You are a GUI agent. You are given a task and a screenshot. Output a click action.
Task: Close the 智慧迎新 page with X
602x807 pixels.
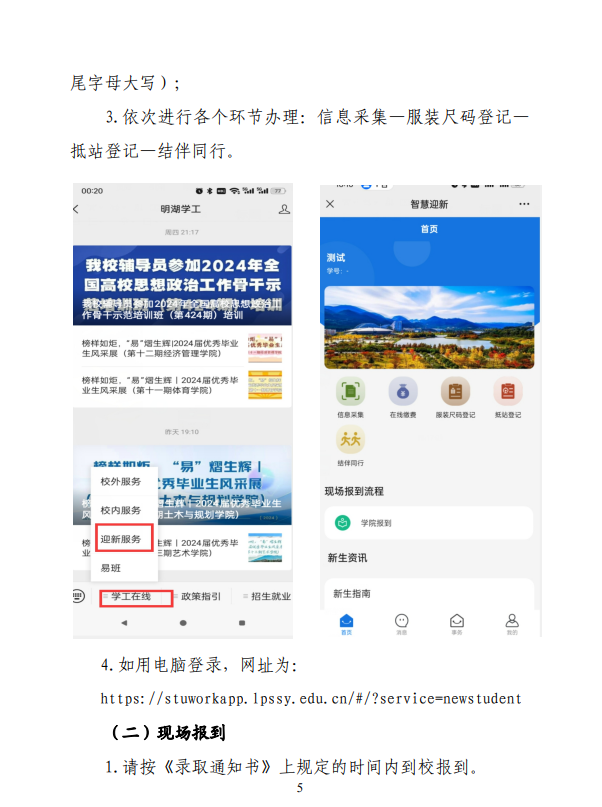click(330, 204)
